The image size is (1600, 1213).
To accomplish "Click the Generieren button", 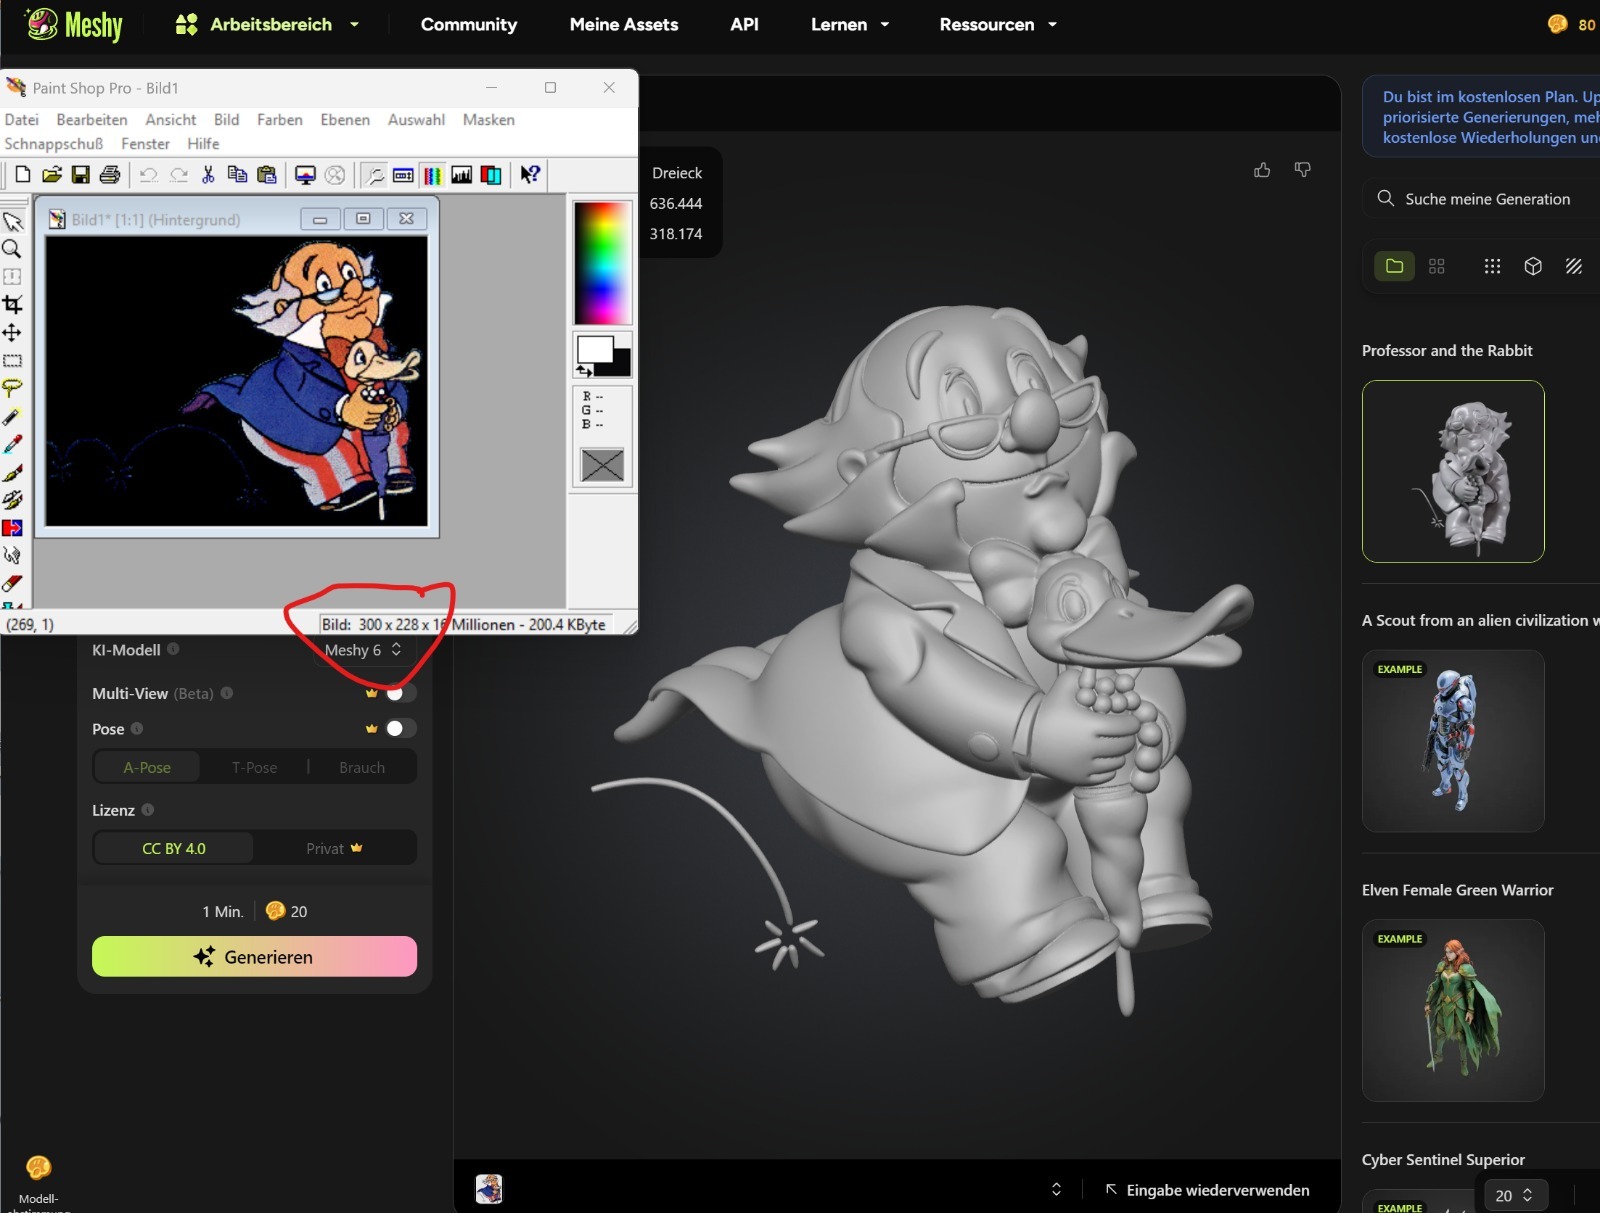I will coord(254,956).
